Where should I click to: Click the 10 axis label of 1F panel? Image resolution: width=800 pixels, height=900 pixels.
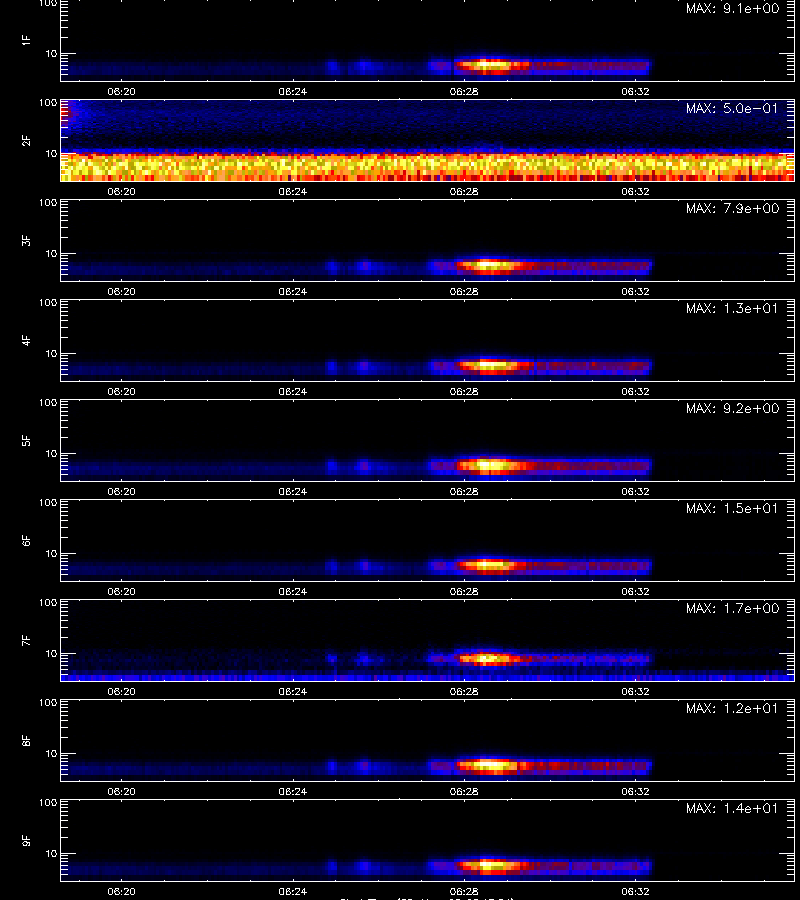point(51,53)
